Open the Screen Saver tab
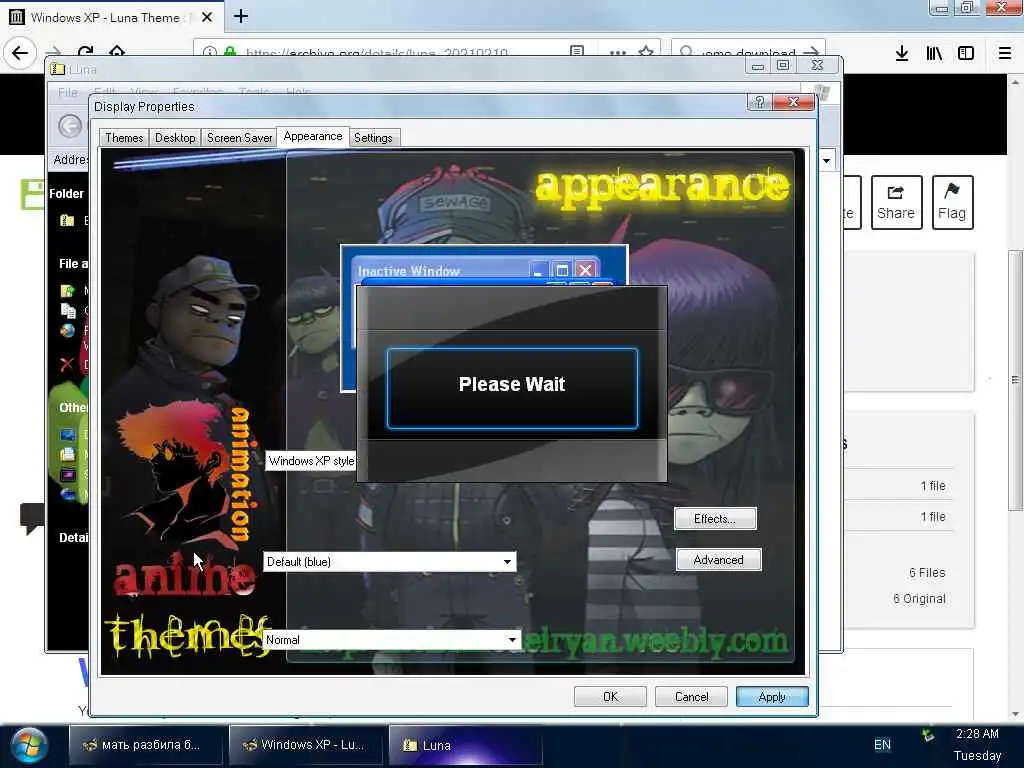 click(x=239, y=138)
